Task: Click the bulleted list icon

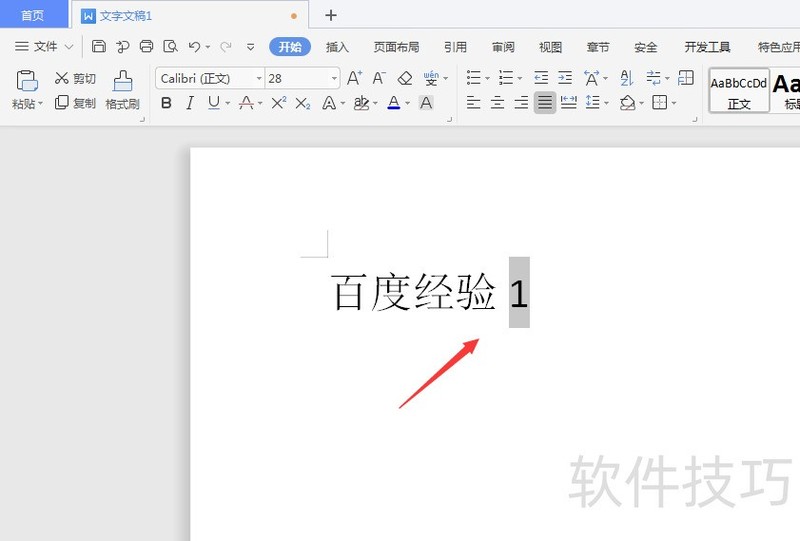Action: (473, 78)
